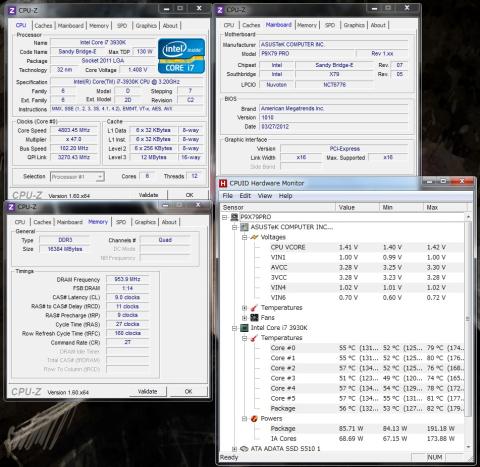Click the DRAM Frequency value field
Image resolution: width=480 pixels, height=467 pixels.
click(127, 279)
